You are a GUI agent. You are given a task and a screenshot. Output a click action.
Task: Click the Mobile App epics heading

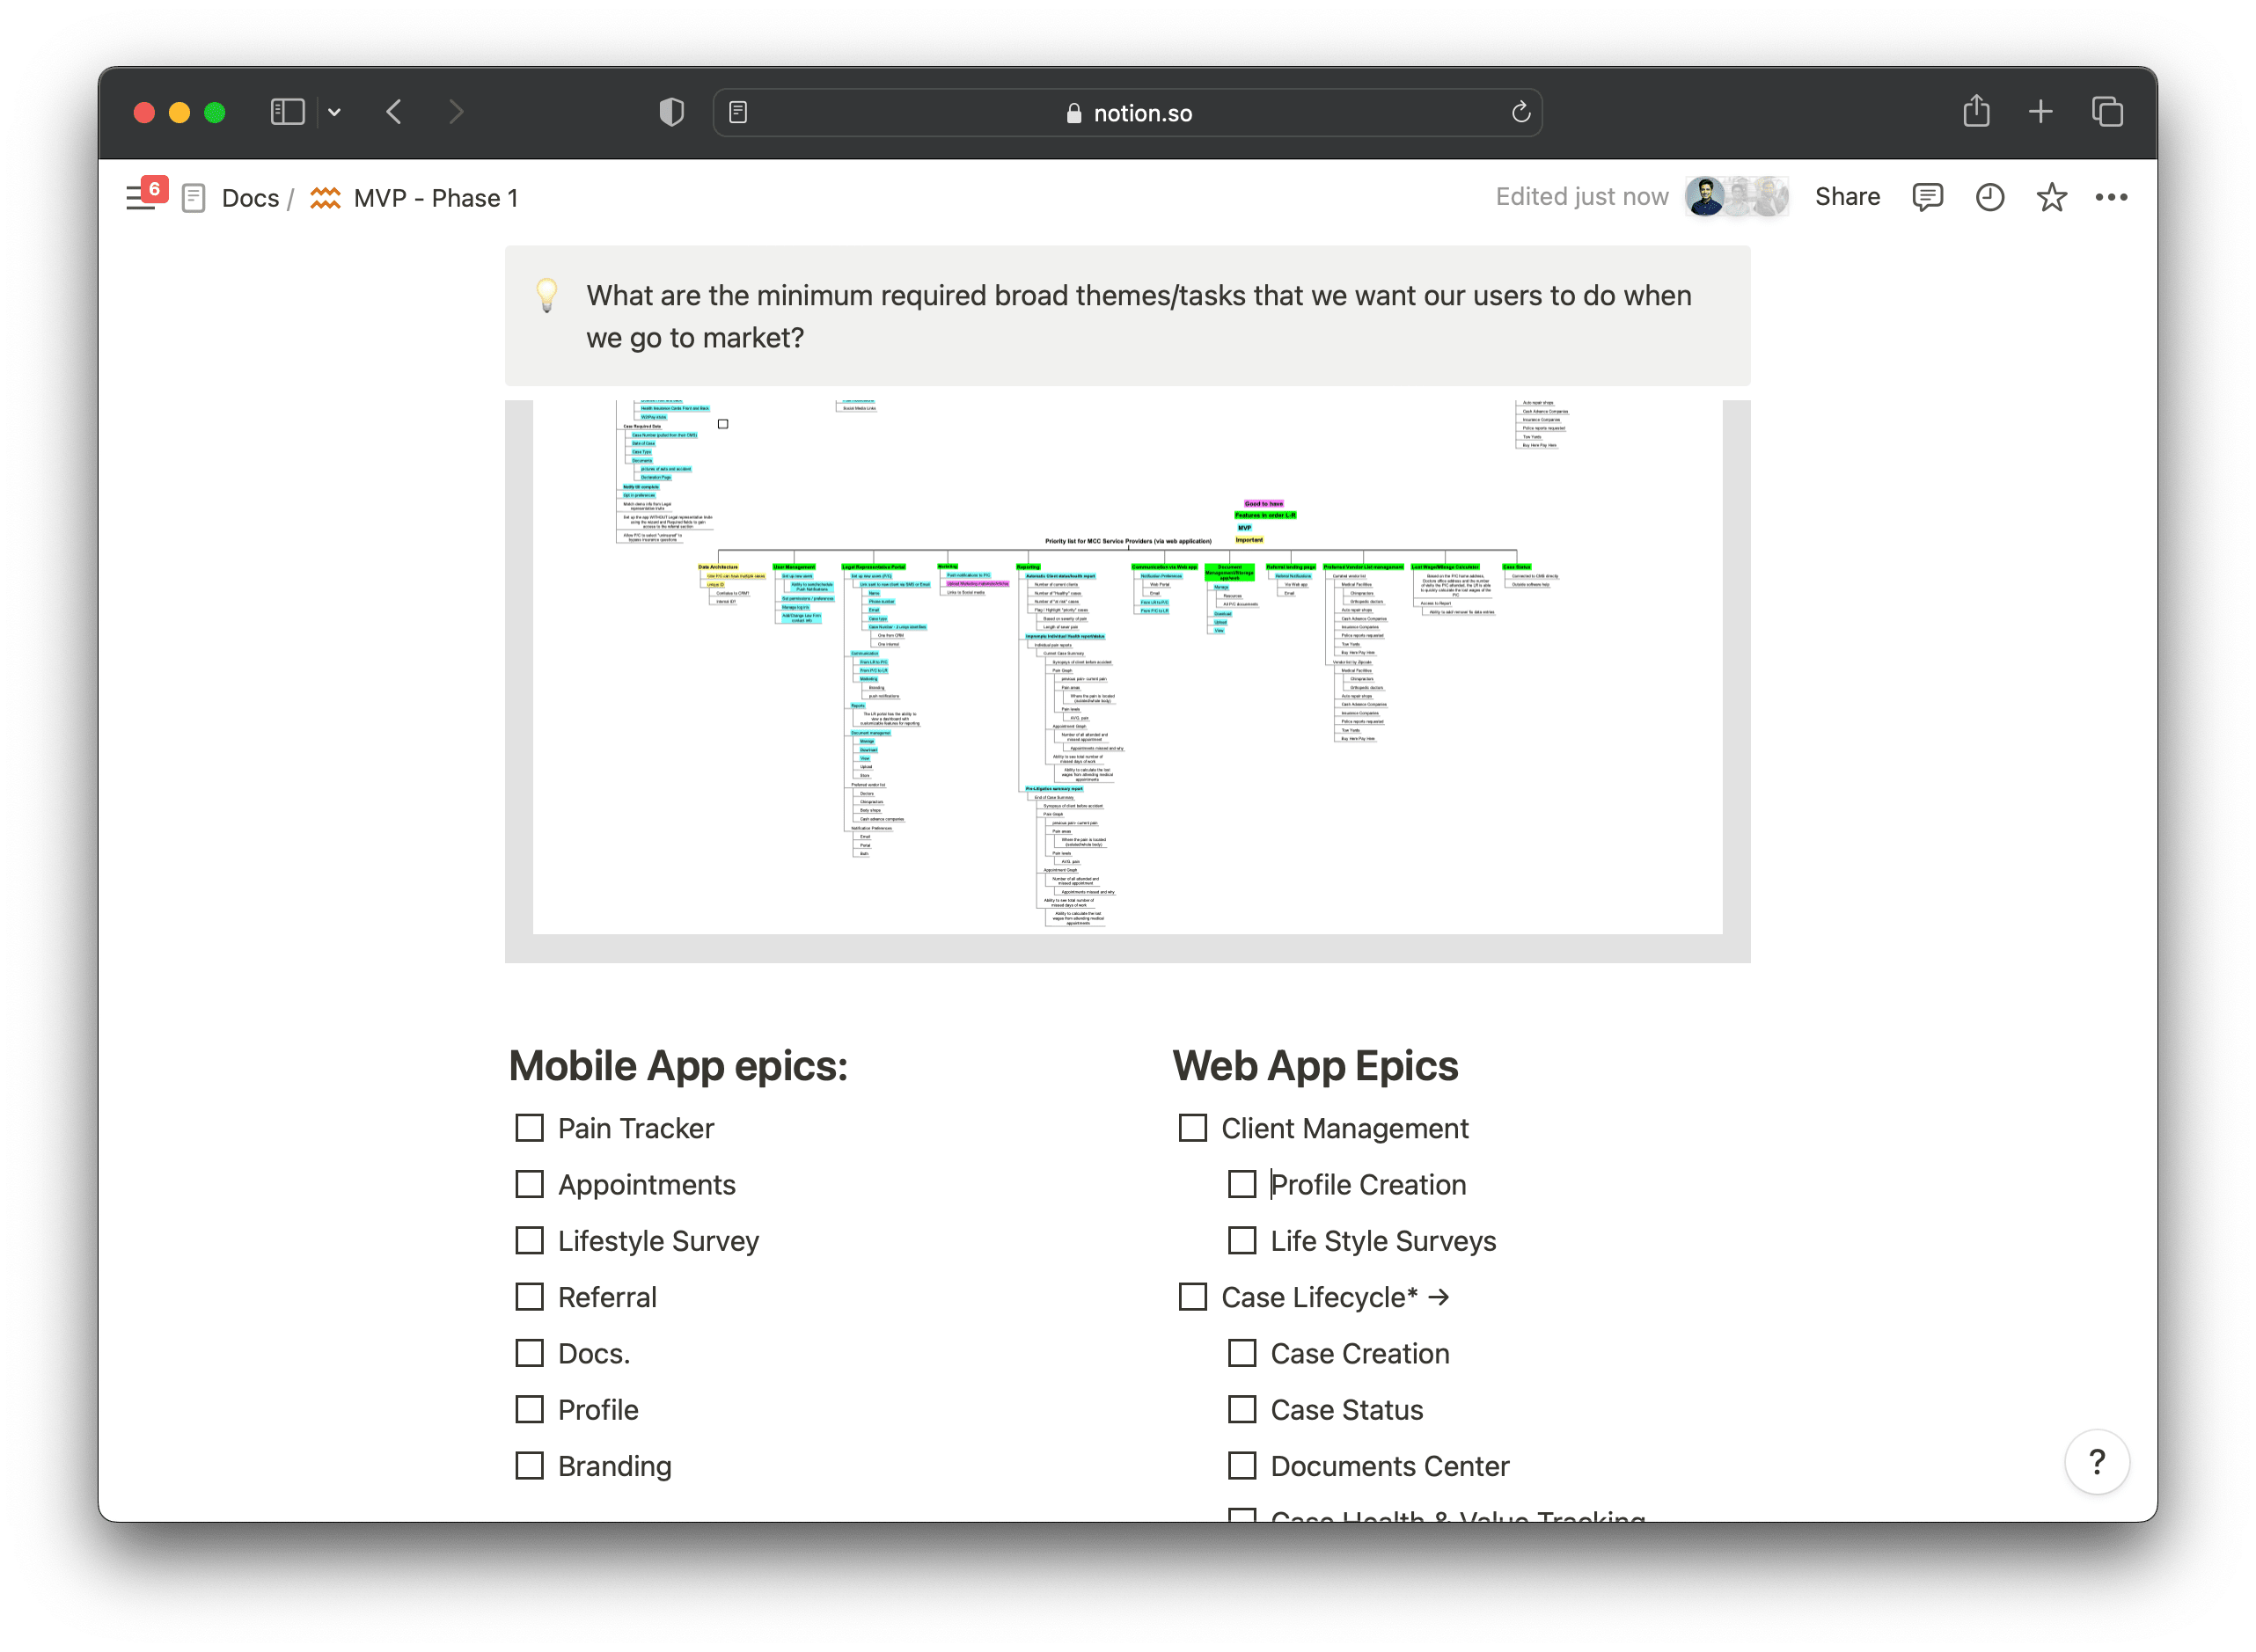[x=678, y=1066]
